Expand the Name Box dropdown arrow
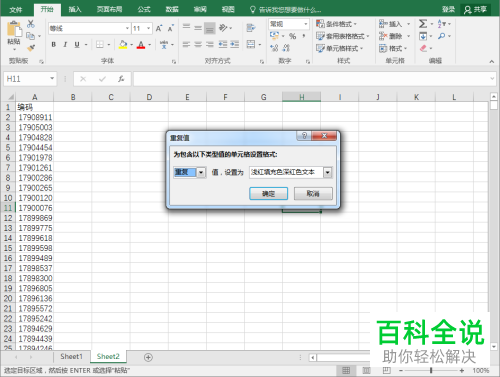This screenshot has width=500, height=377. pyautogui.click(x=52, y=79)
